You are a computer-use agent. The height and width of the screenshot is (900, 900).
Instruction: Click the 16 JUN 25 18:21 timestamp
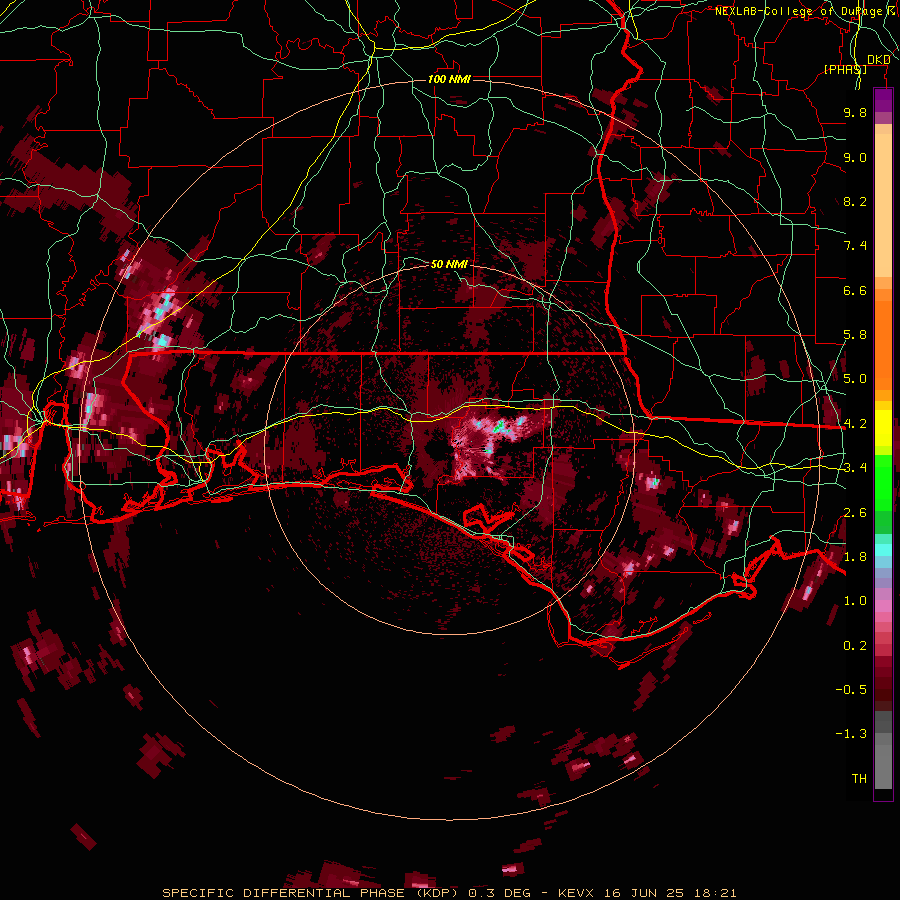pyautogui.click(x=670, y=893)
